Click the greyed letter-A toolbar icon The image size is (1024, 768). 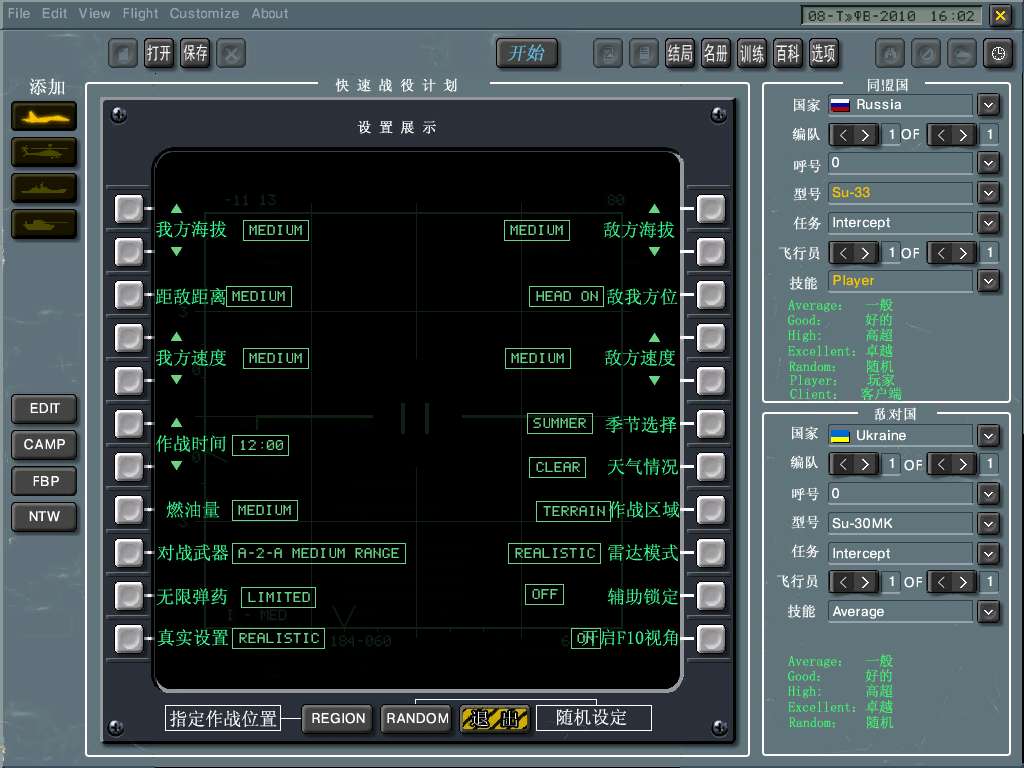click(x=890, y=54)
